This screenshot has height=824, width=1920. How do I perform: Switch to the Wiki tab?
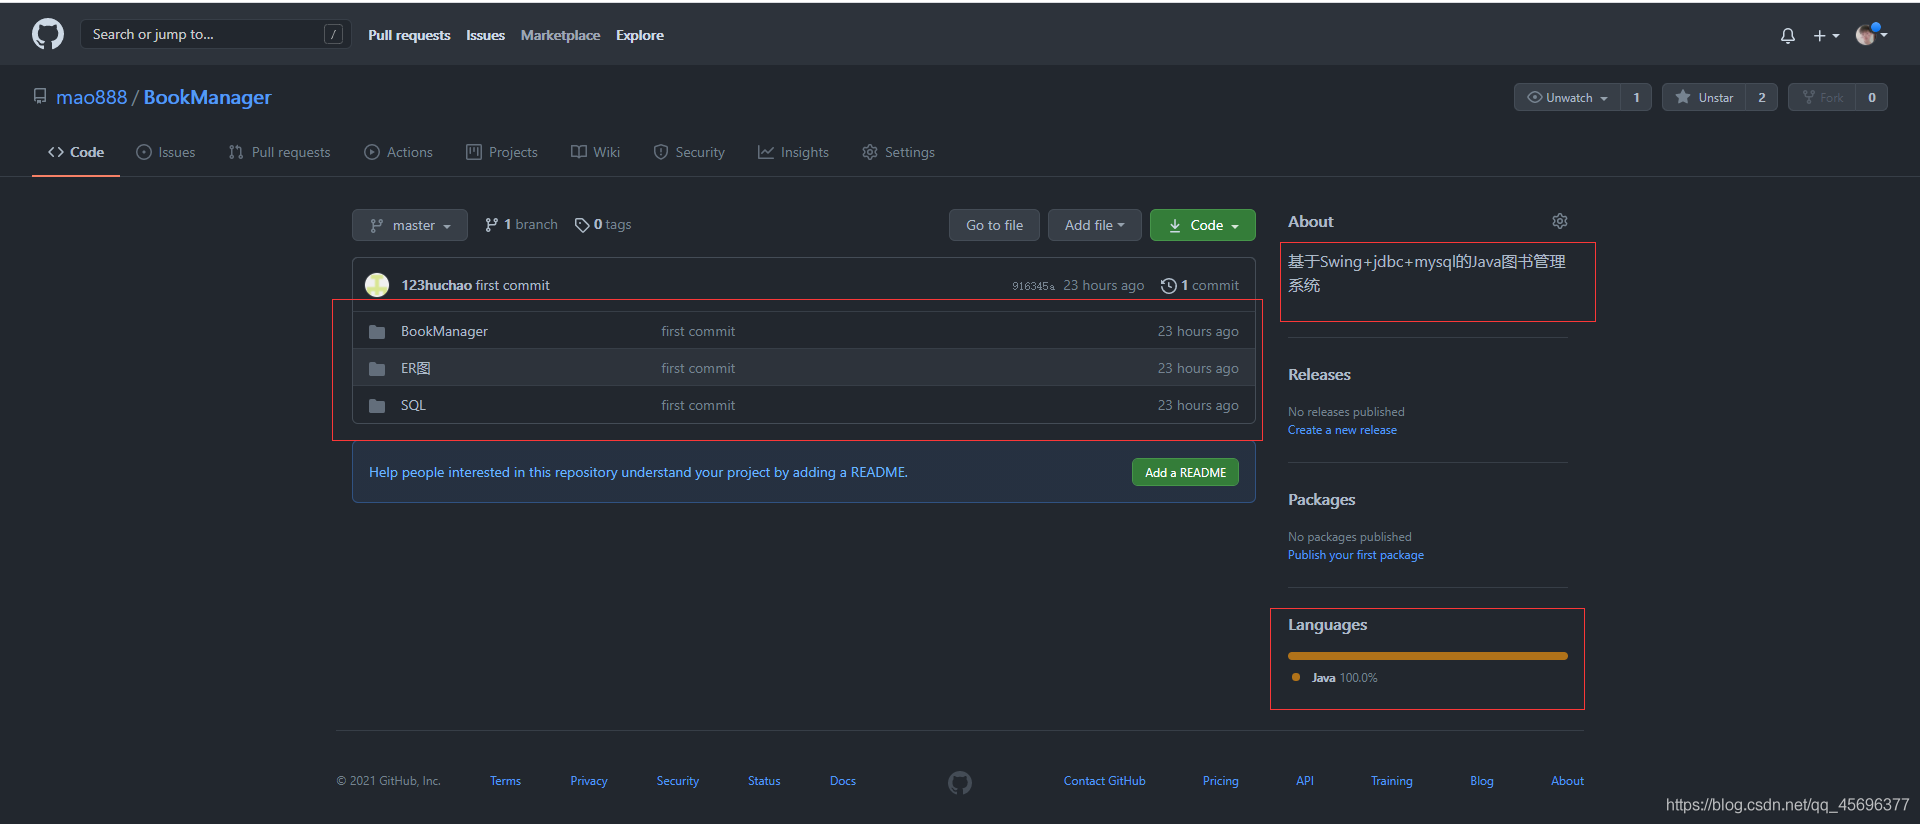pyautogui.click(x=596, y=152)
